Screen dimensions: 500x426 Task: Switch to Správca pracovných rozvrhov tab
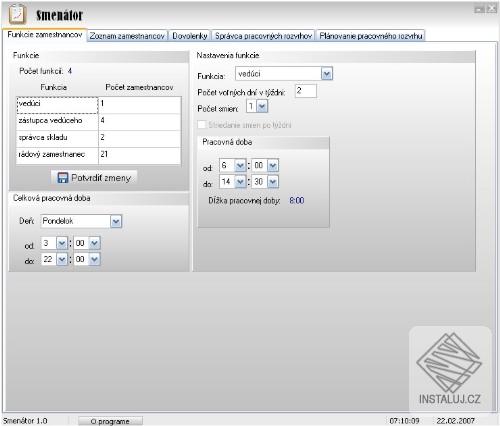[x=263, y=36]
